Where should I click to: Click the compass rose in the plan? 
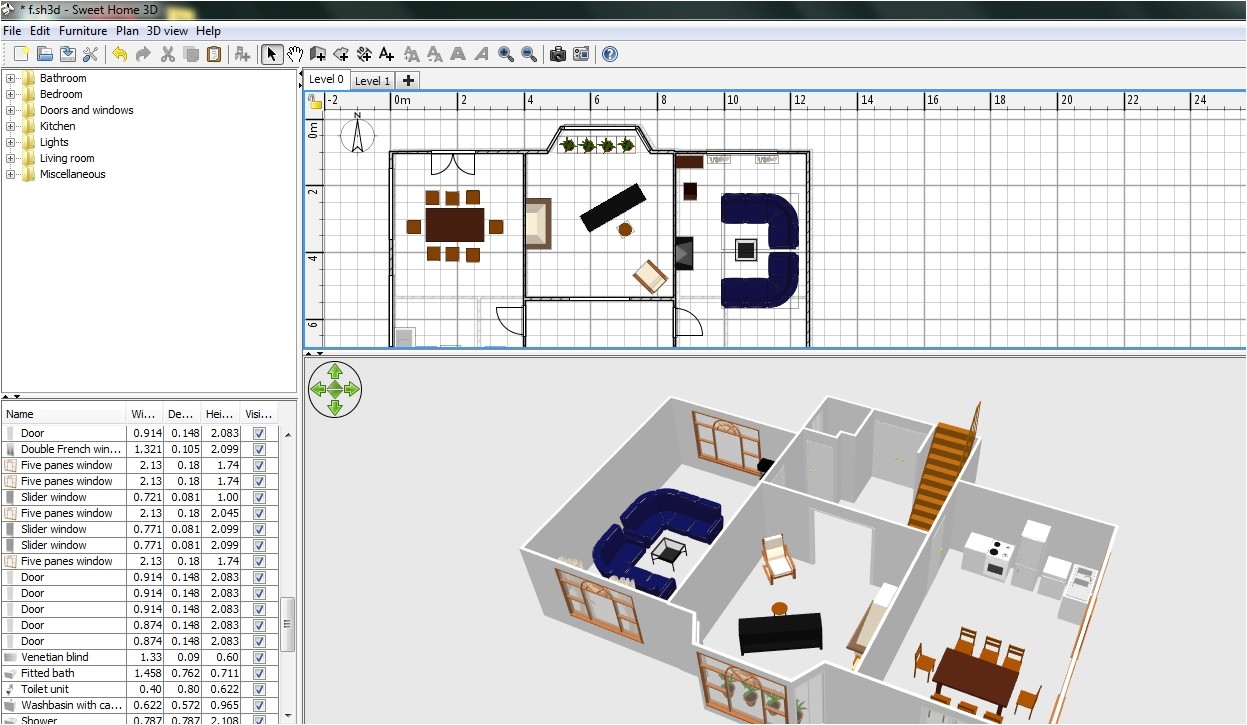pyautogui.click(x=357, y=136)
